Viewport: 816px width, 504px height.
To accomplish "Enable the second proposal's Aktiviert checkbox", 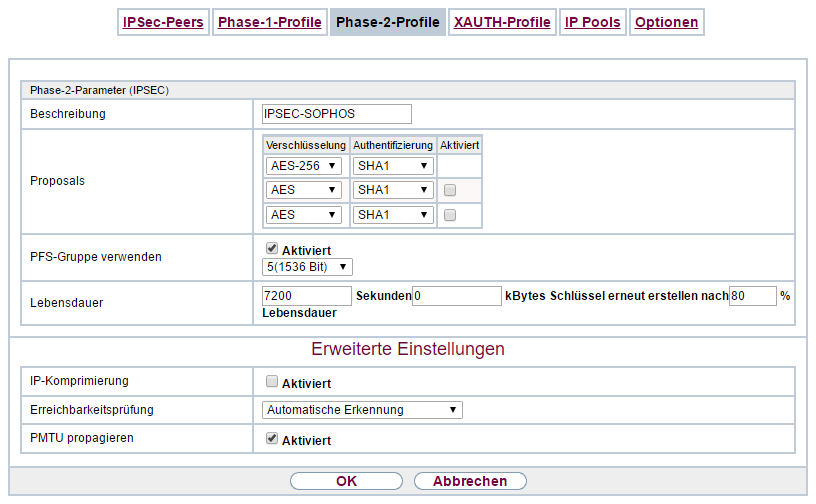I will click(450, 190).
